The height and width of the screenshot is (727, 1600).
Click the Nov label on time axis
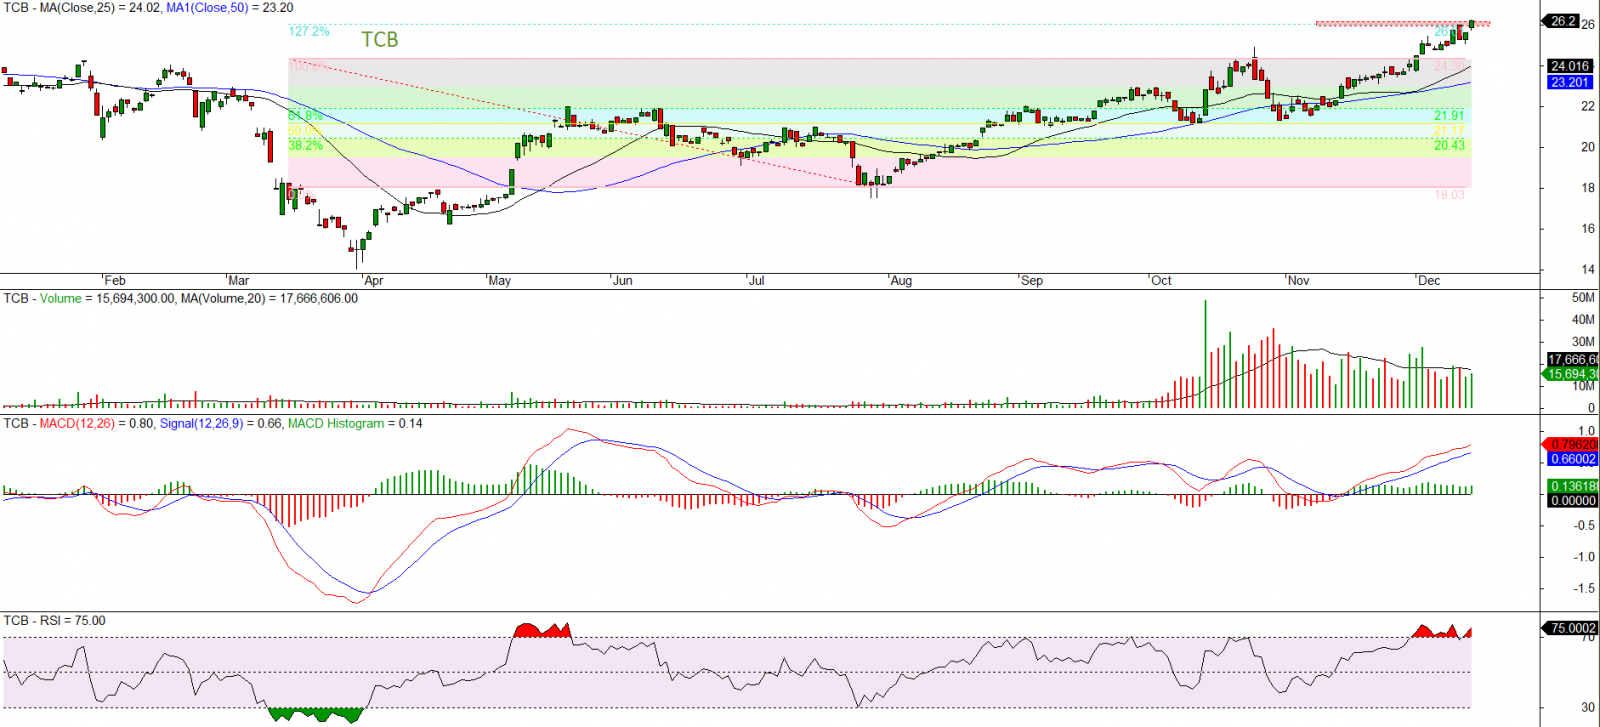[x=1299, y=281]
